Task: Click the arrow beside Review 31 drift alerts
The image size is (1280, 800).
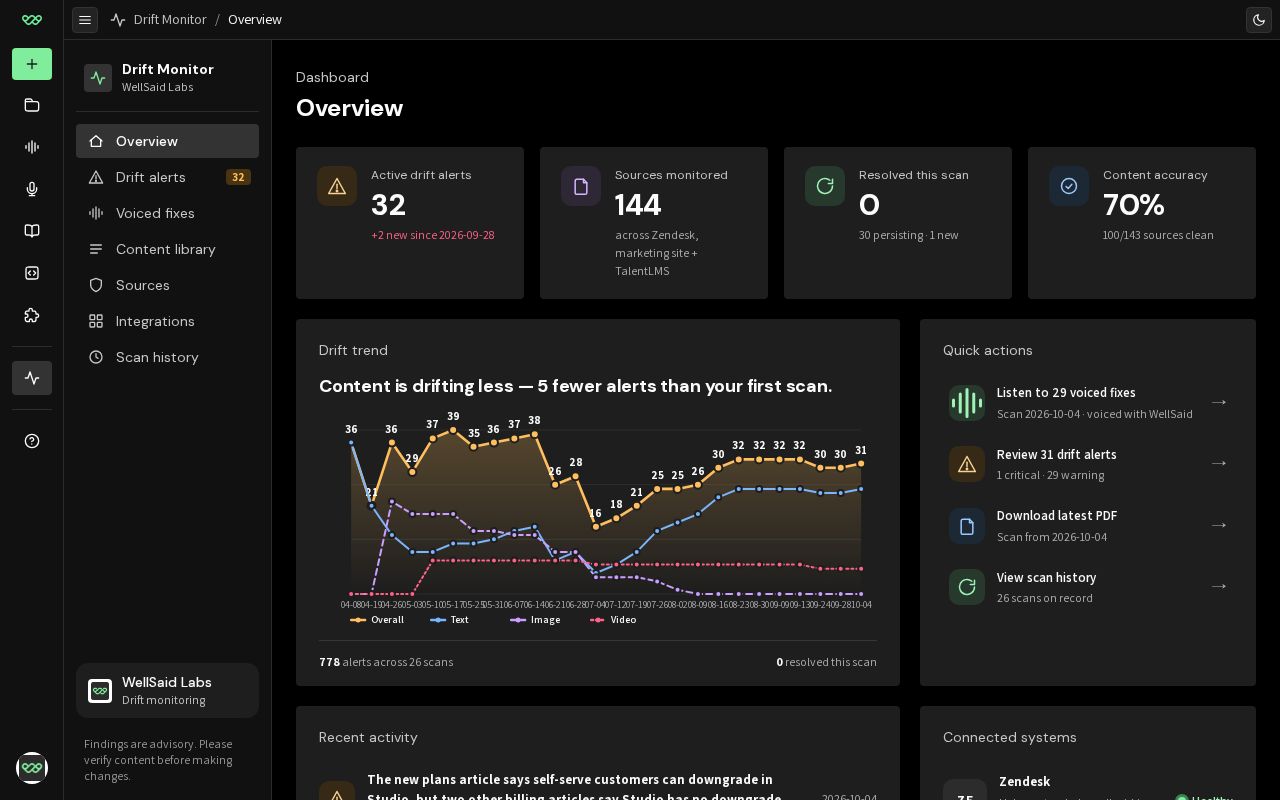Action: tap(1219, 464)
